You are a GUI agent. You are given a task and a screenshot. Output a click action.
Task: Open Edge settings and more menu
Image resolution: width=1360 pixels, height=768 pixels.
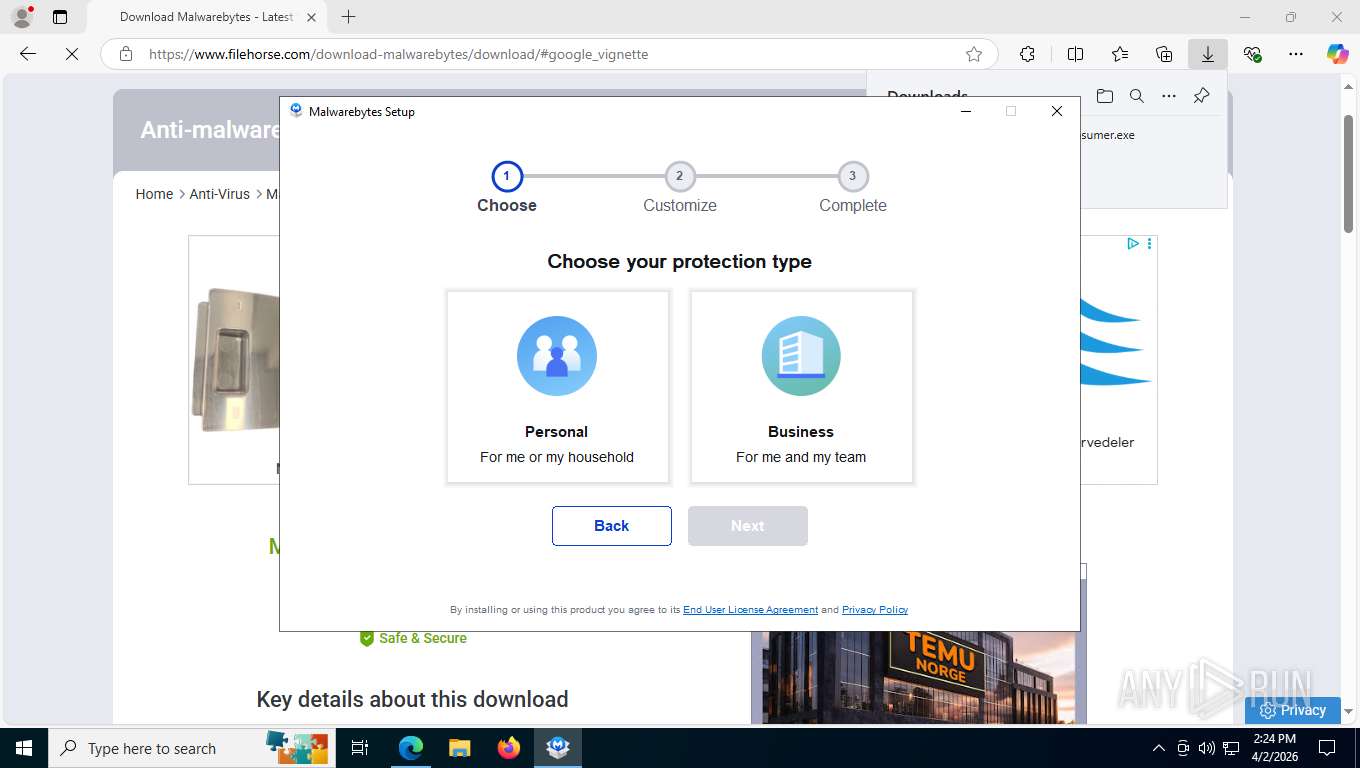pos(1296,54)
